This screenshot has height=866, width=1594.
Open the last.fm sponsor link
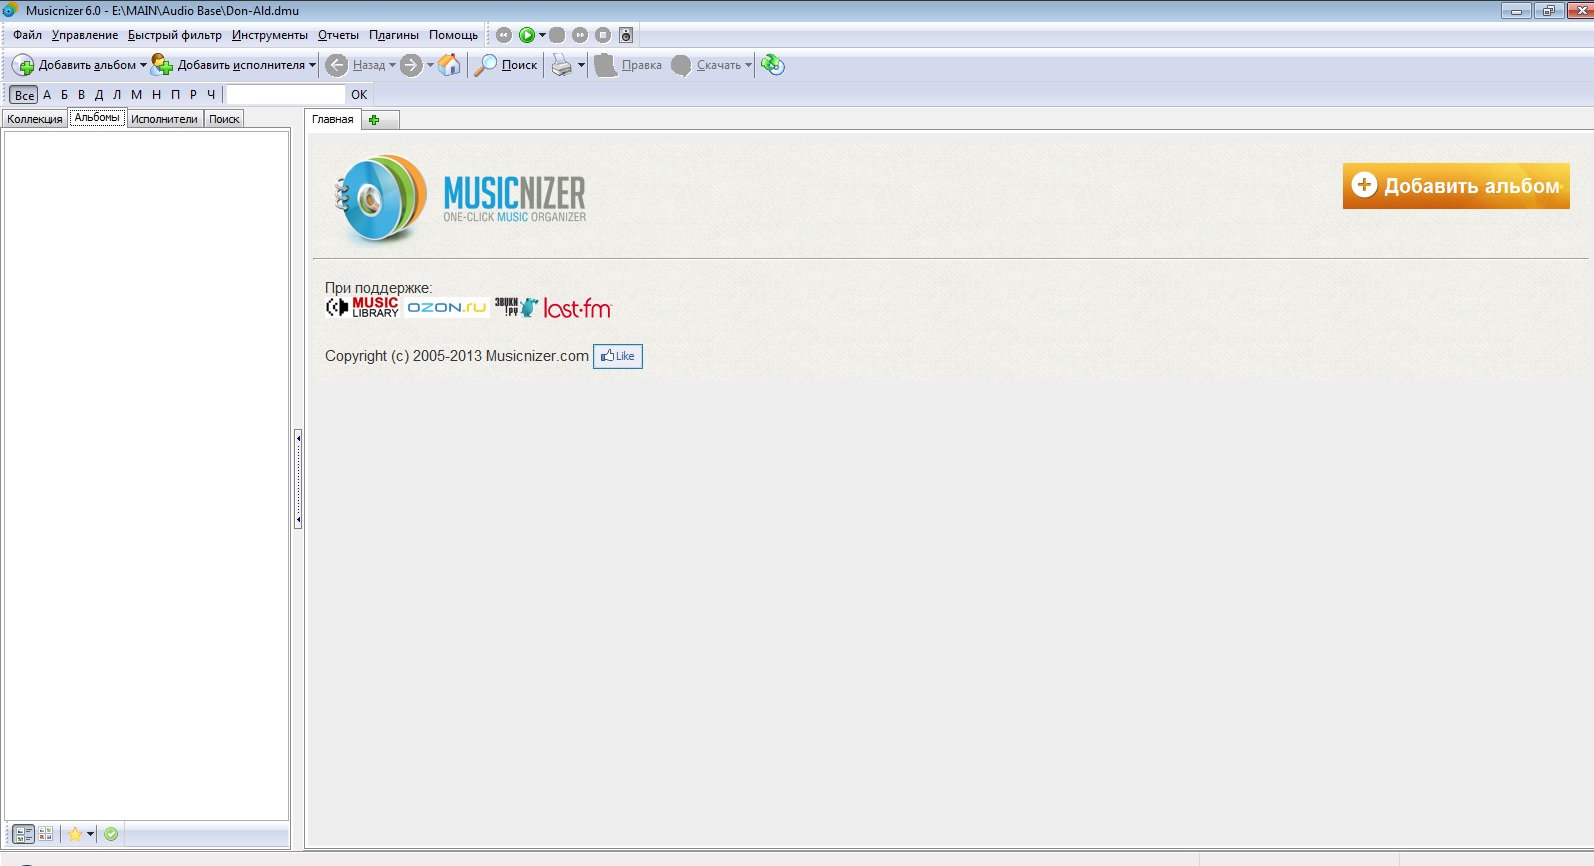[577, 308]
